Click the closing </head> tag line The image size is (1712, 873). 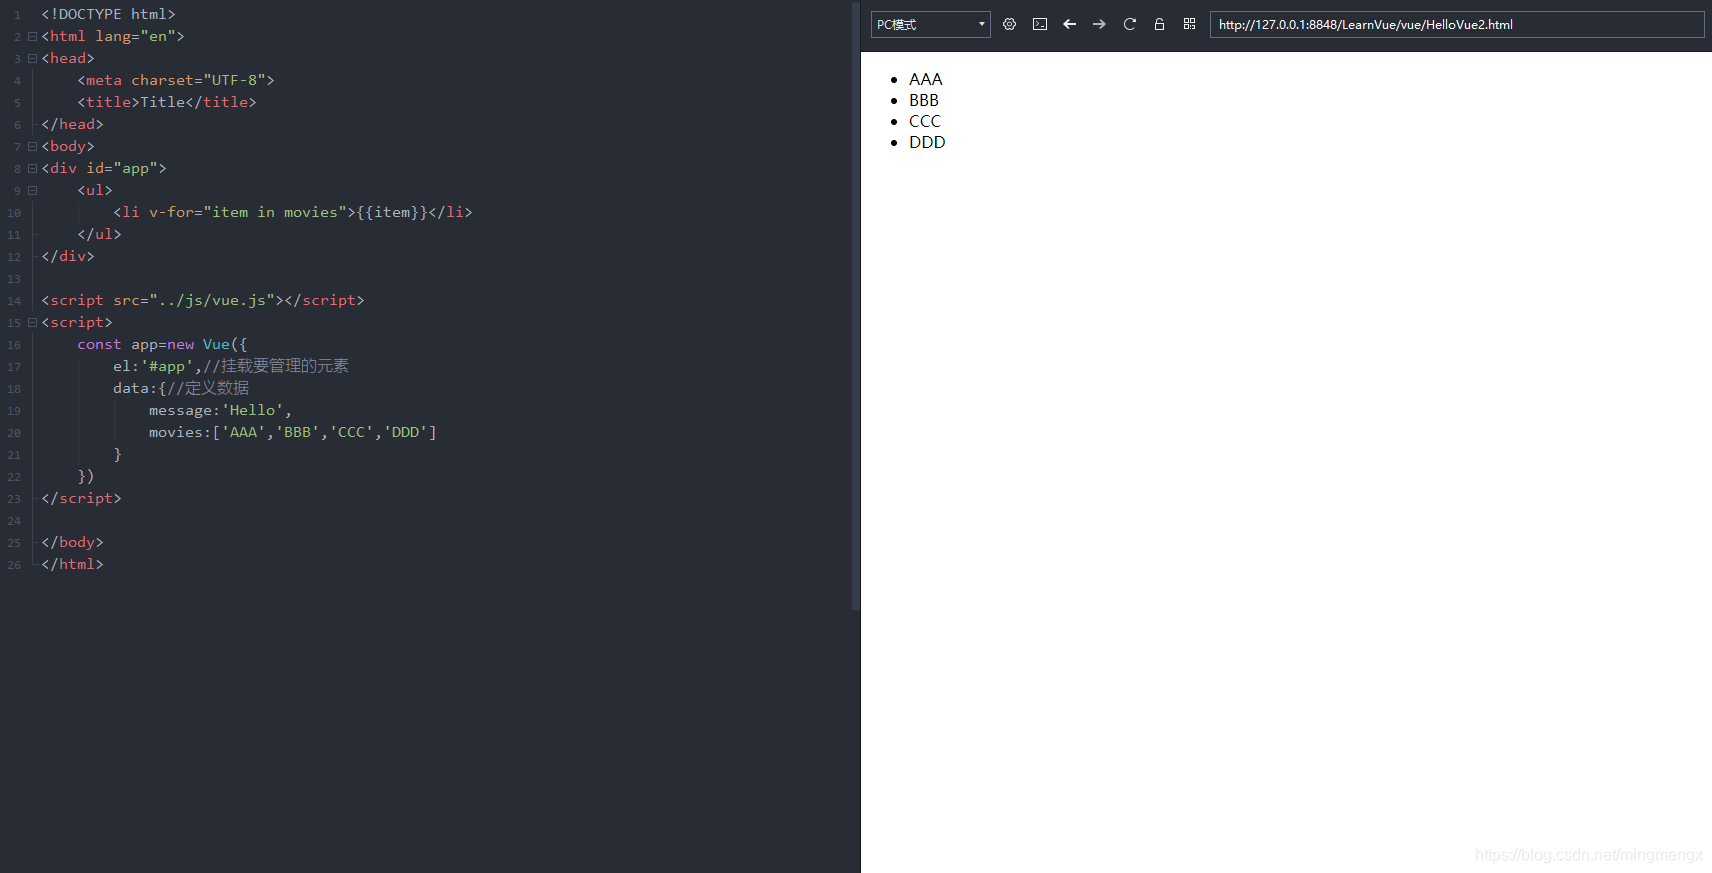[x=72, y=124]
